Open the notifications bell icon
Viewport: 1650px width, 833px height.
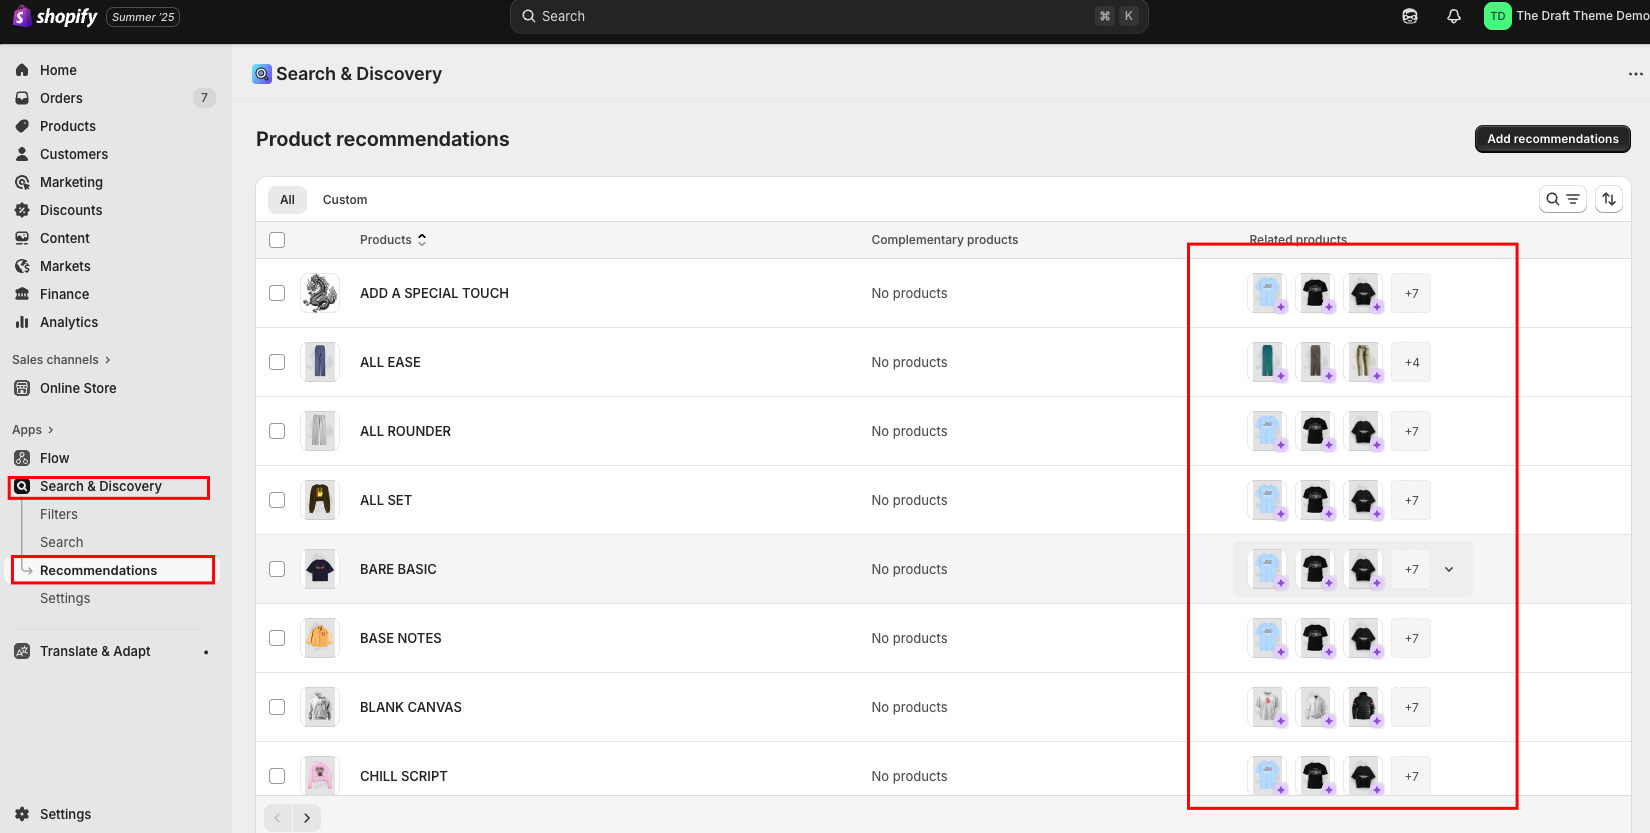pyautogui.click(x=1454, y=16)
